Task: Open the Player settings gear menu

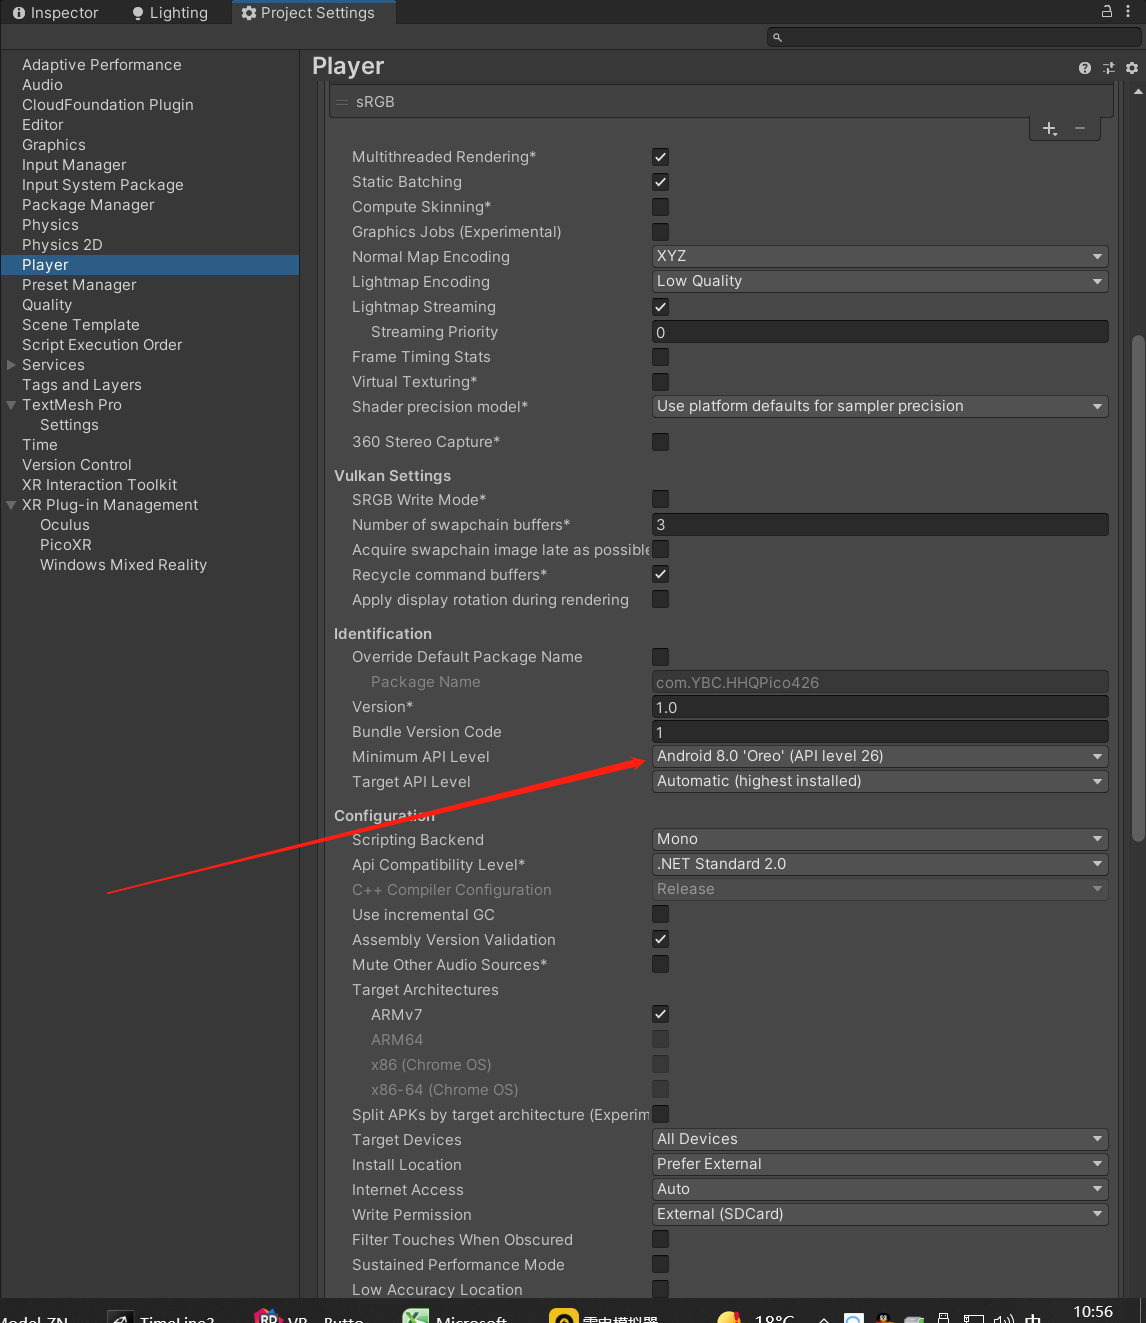Action: point(1132,68)
